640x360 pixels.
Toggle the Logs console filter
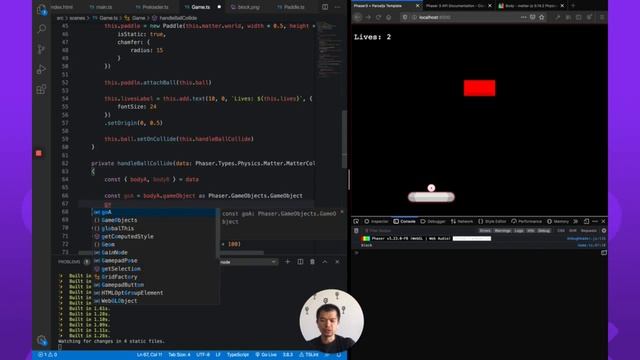(519, 231)
